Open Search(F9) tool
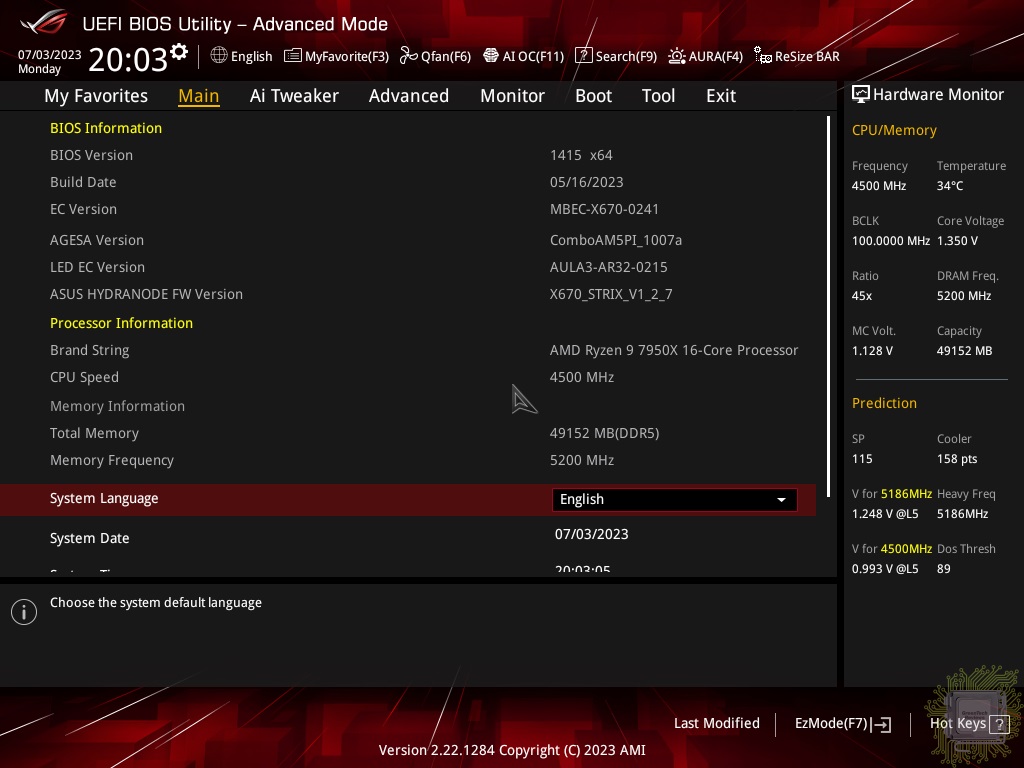 pyautogui.click(x=616, y=56)
